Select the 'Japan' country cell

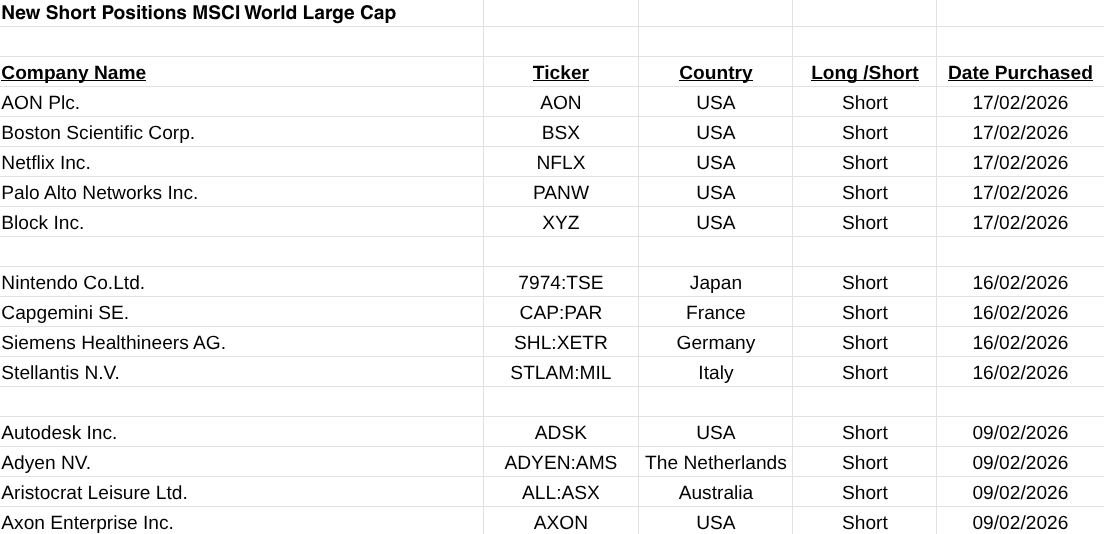coord(715,283)
